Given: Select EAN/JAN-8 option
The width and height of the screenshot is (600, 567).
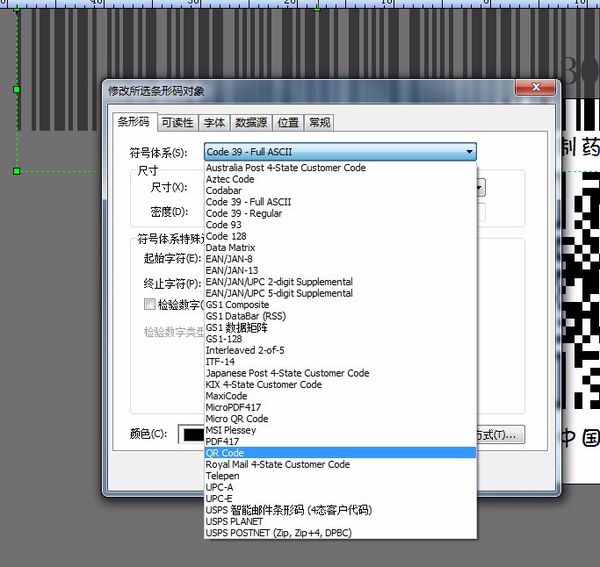Looking at the screenshot, I should (x=340, y=259).
